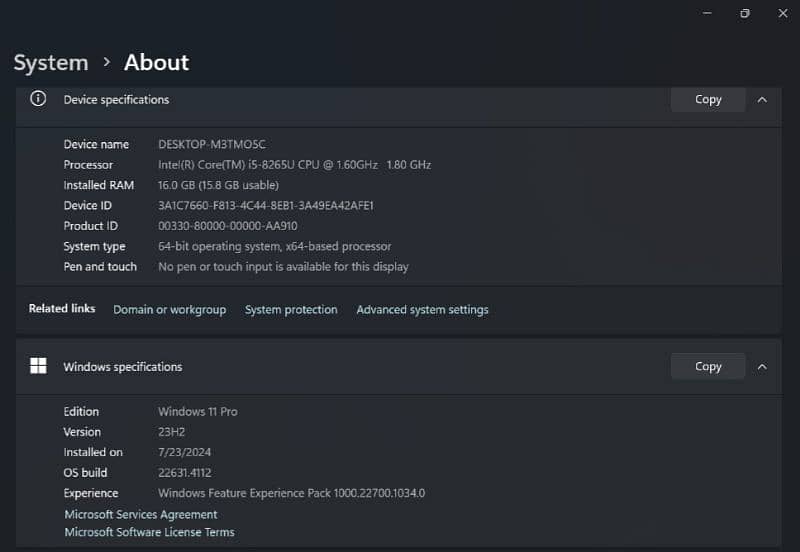Viewport: 800px width, 552px height.
Task: Copy the device specifications
Action: coord(708,99)
